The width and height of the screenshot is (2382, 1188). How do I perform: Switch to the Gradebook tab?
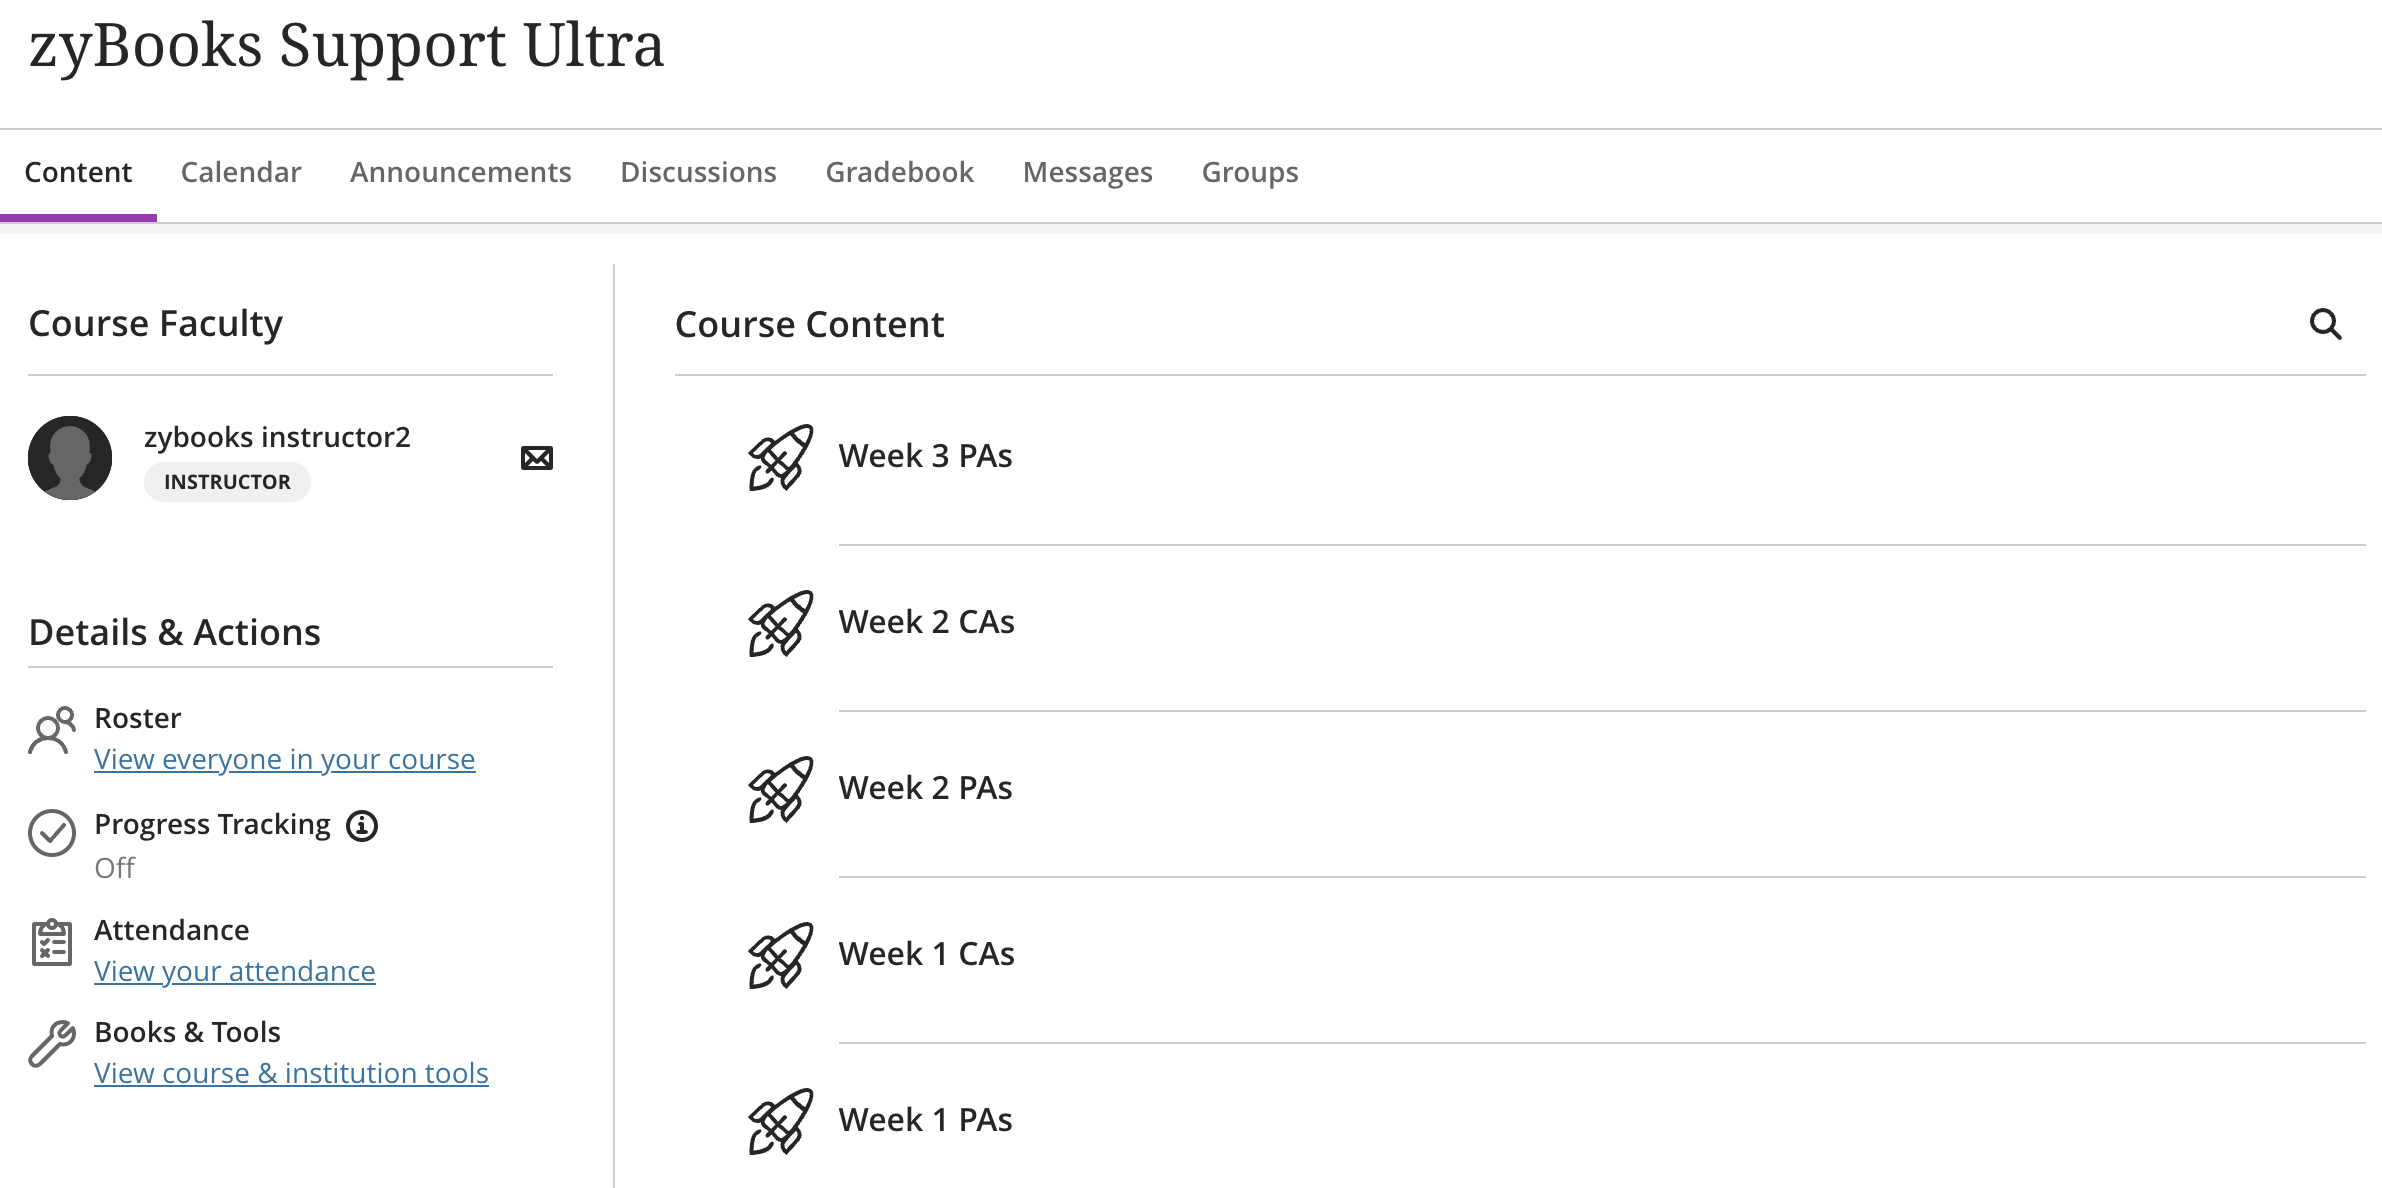pyautogui.click(x=899, y=172)
